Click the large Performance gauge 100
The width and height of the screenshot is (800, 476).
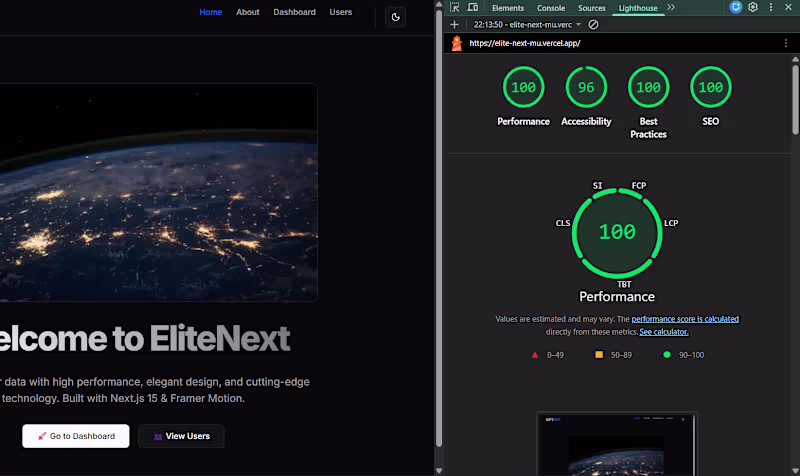[x=617, y=233]
